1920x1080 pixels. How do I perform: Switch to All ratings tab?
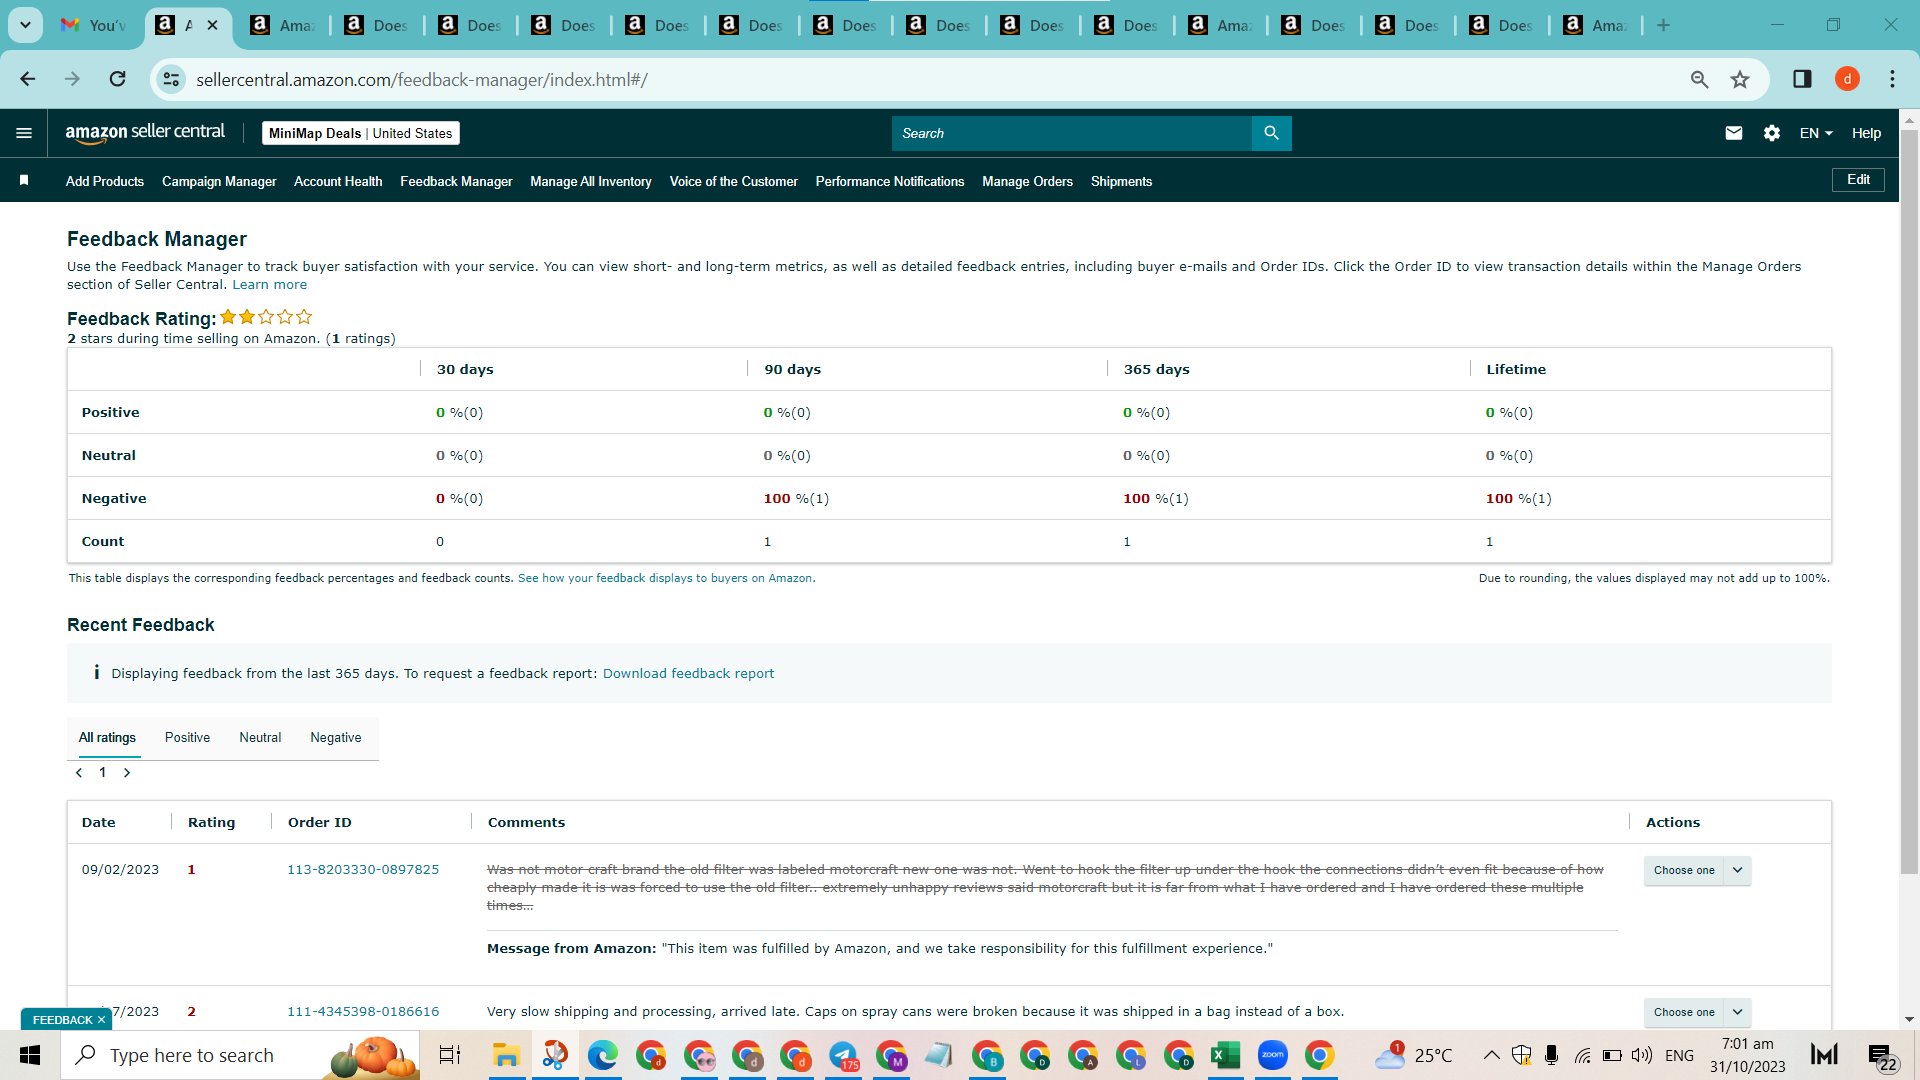(x=107, y=738)
